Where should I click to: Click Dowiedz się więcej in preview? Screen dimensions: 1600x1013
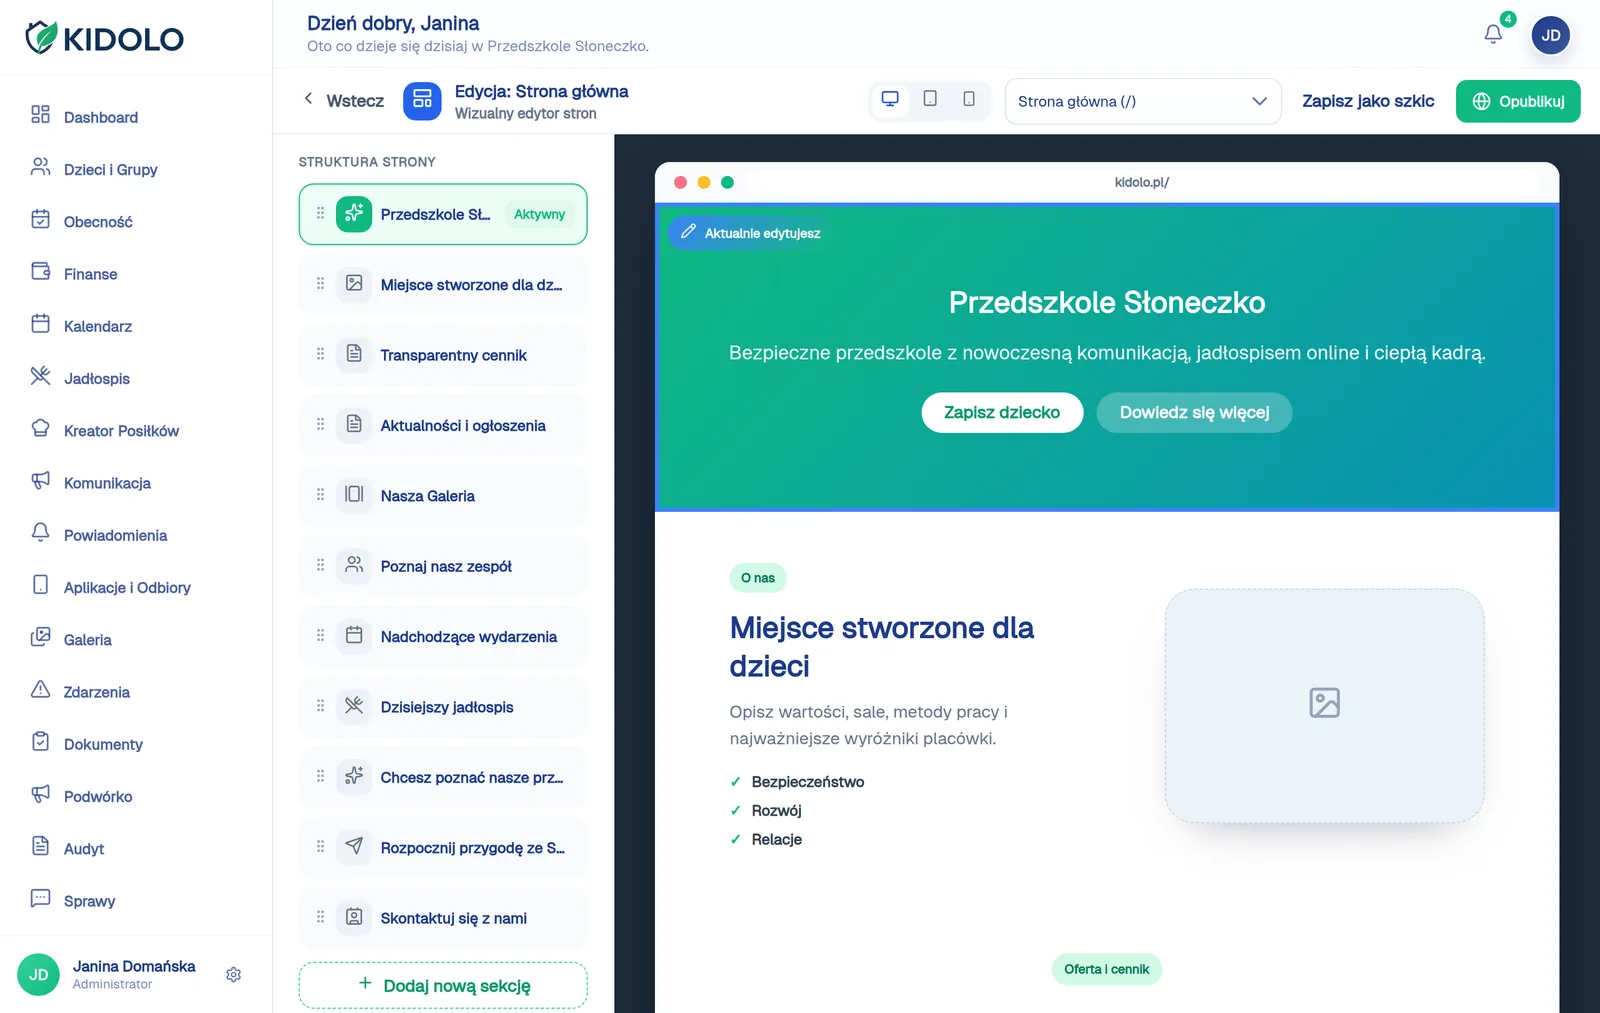[x=1194, y=412]
